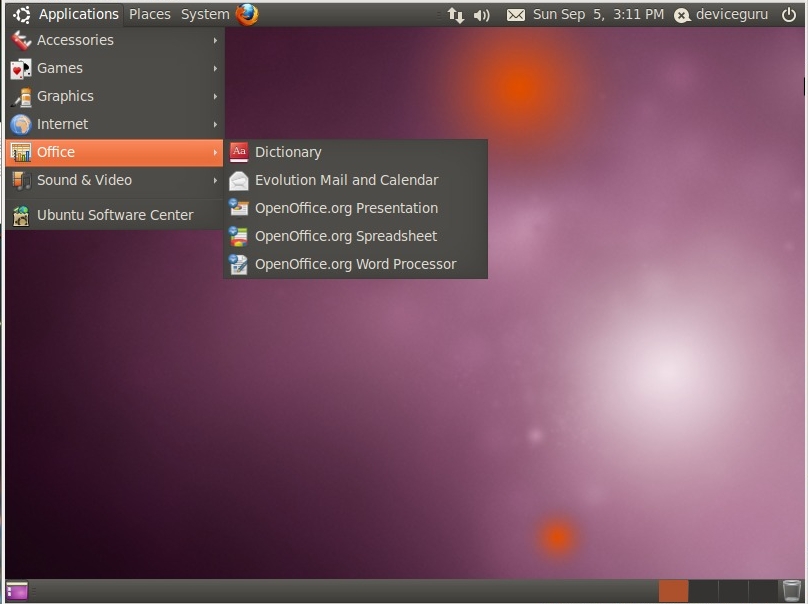Click the OpenOffice.org Word Processor icon

click(239, 264)
